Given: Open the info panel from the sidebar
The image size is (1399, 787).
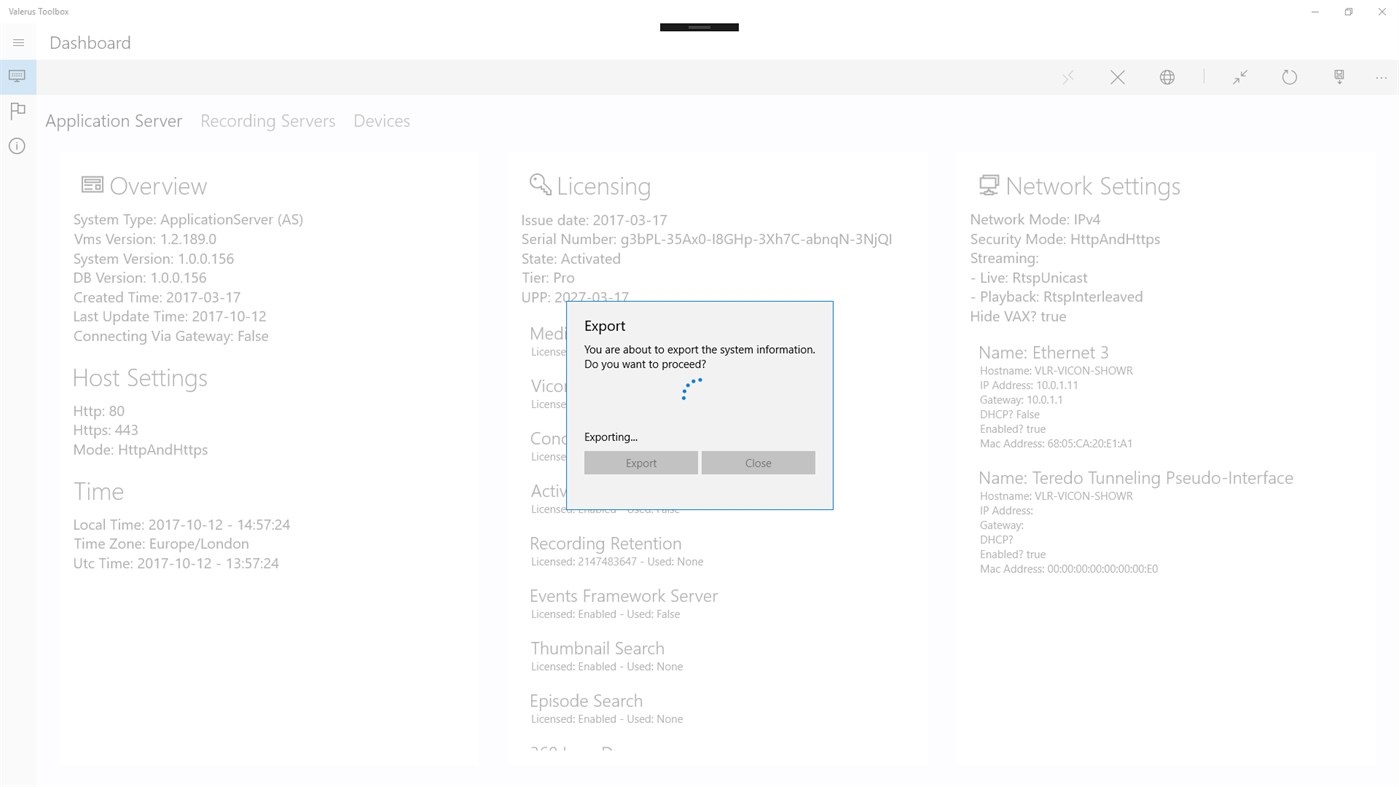Looking at the screenshot, I should pos(16,145).
